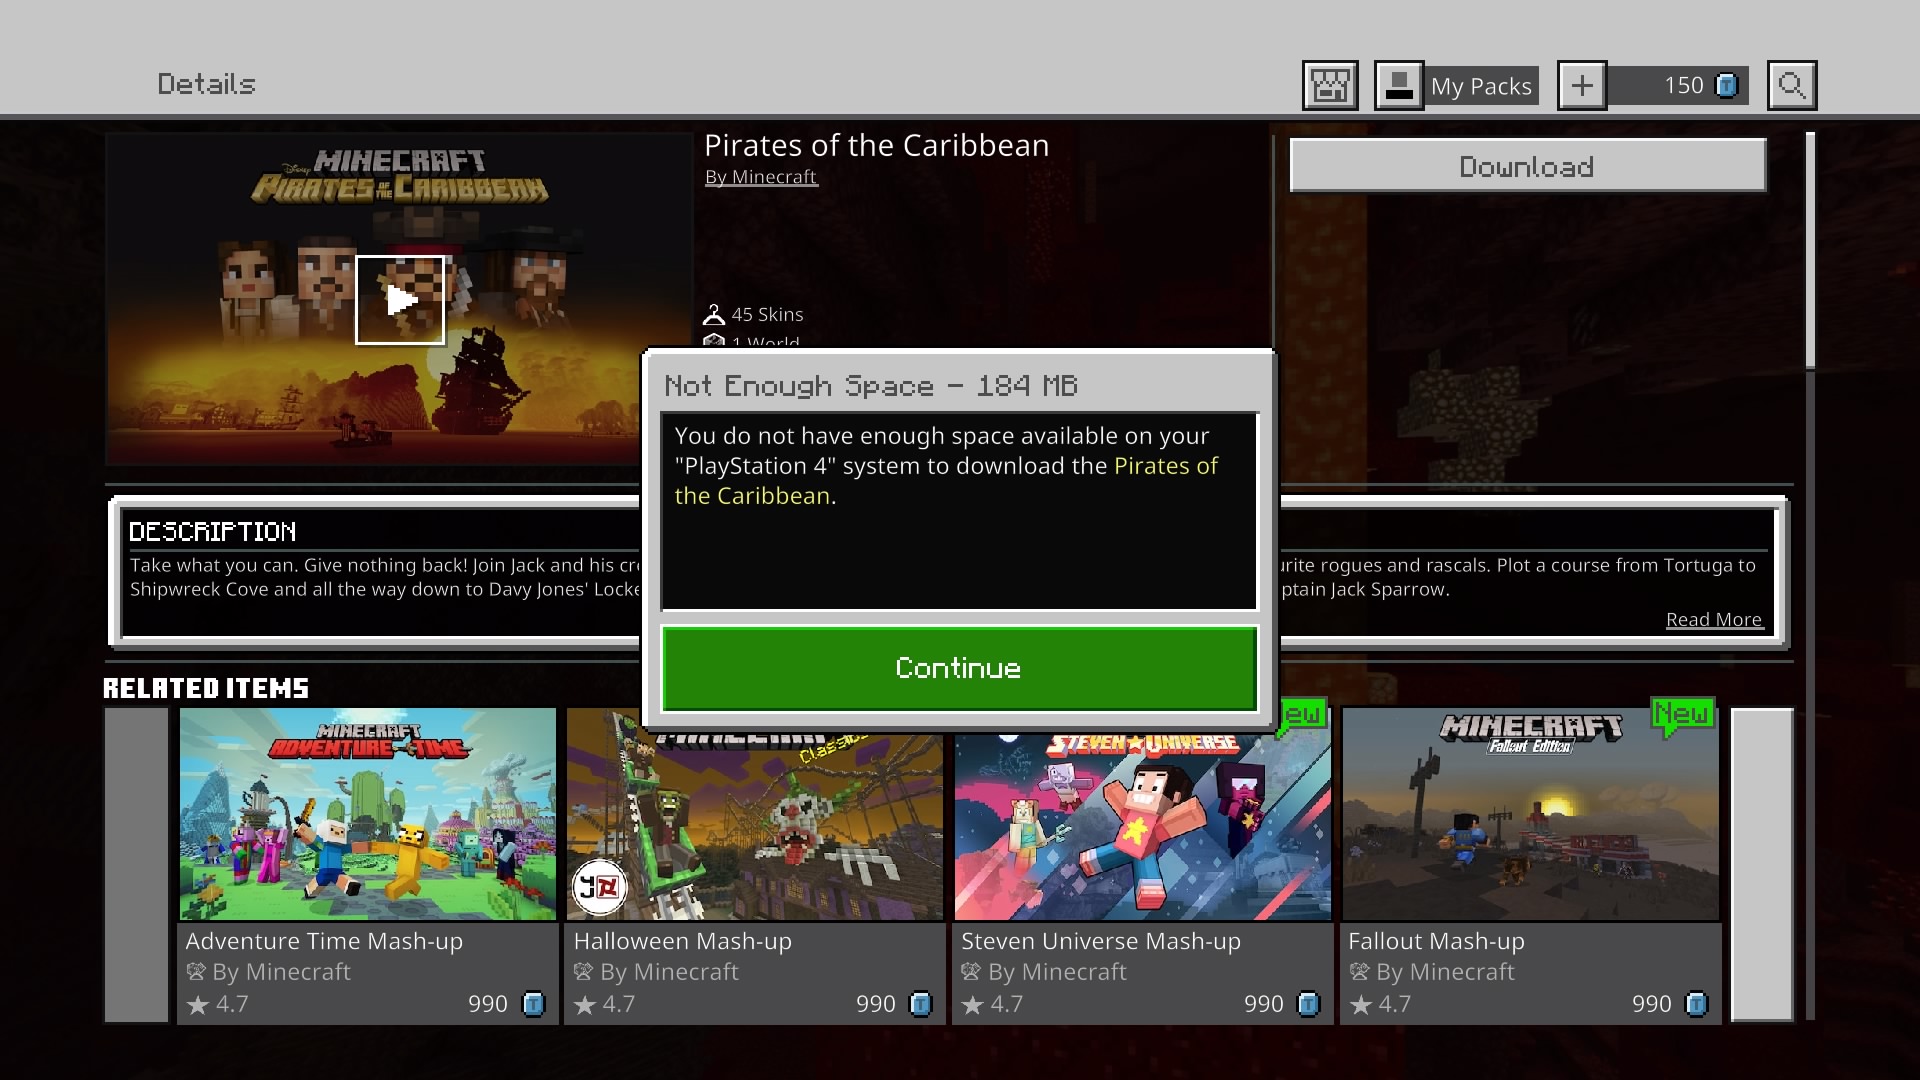Viewport: 1920px width, 1080px height.
Task: Click the Minecoin icon next to 150
Action: 1727,86
